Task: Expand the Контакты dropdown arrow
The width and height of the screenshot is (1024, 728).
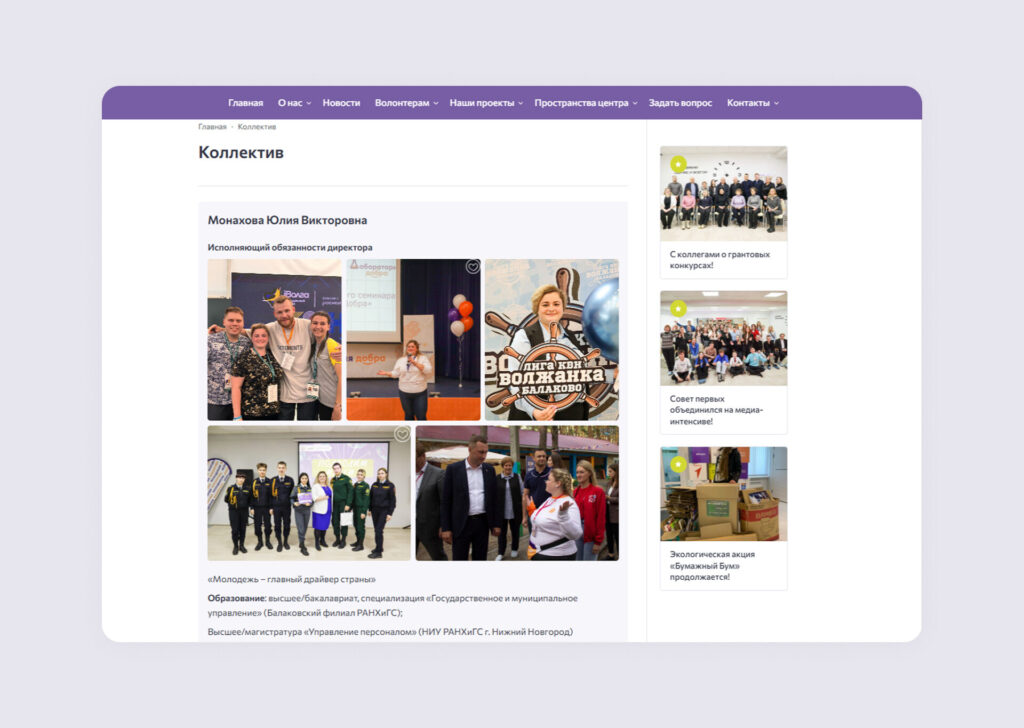Action: 777,103
